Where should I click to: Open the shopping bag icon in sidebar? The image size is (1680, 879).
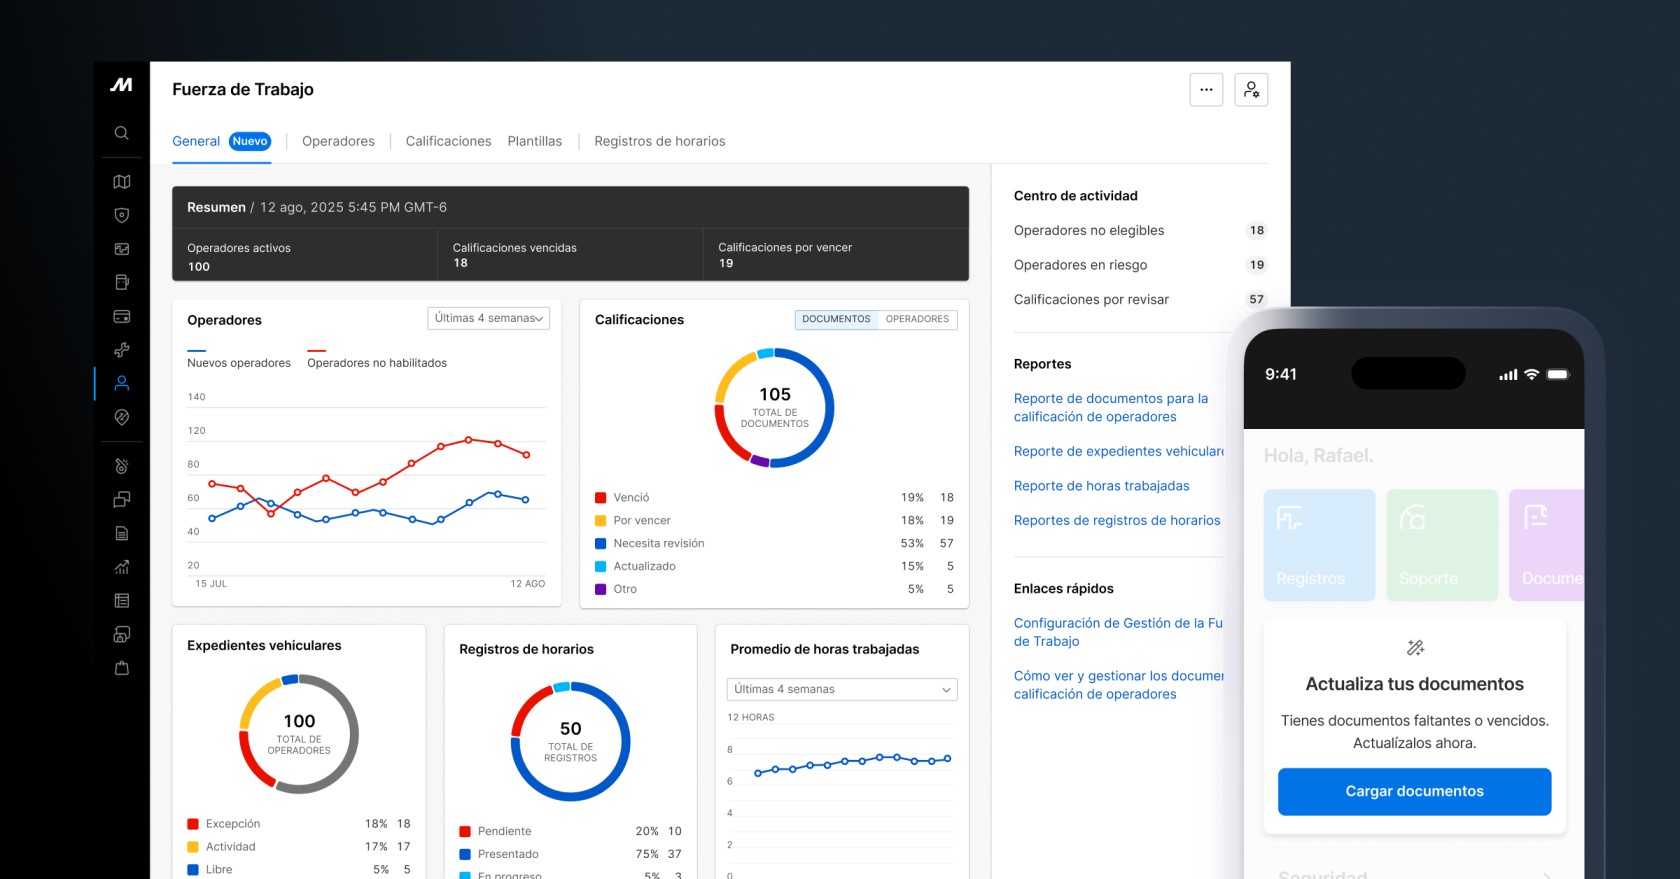(x=121, y=668)
